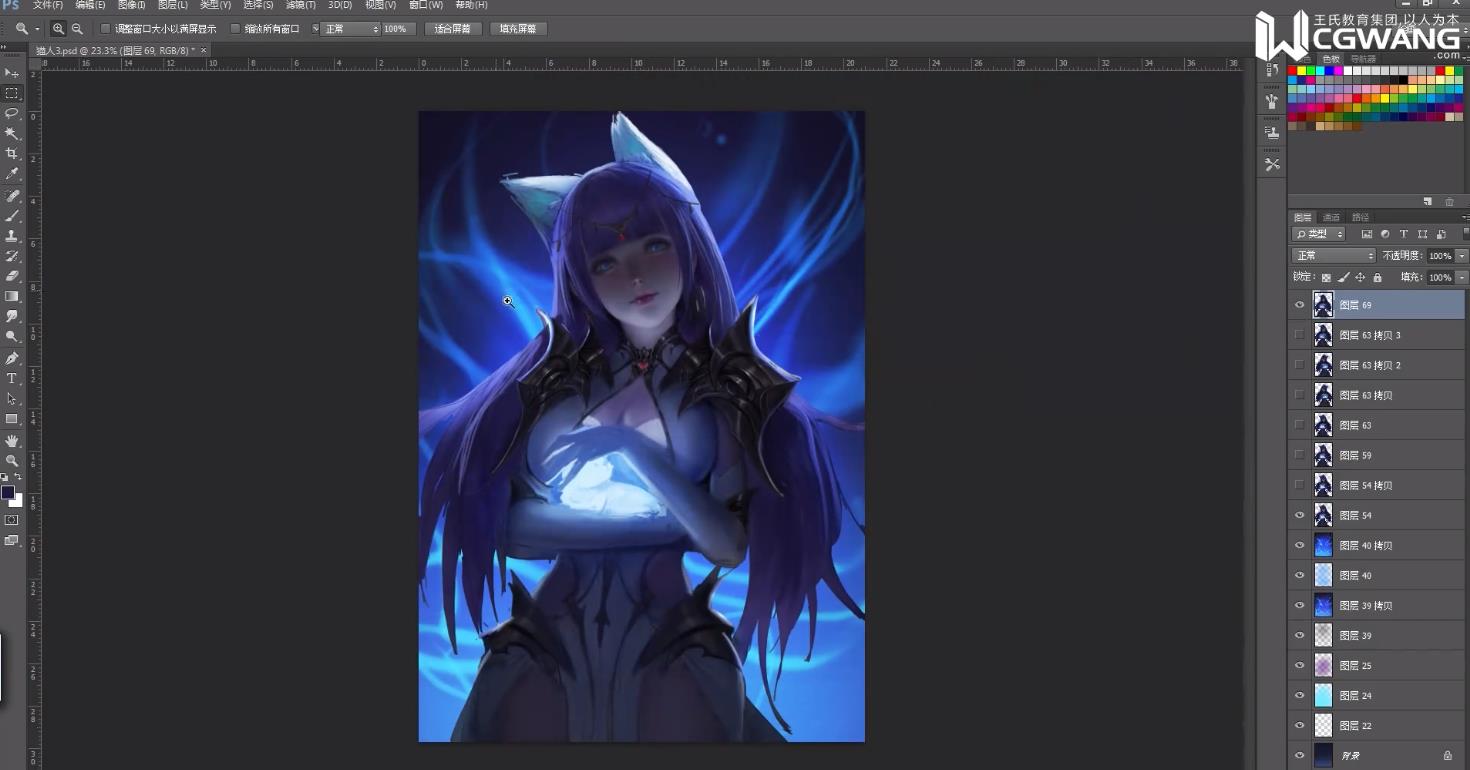Select the History Brush tool
Image resolution: width=1470 pixels, height=770 pixels.
click(12, 256)
